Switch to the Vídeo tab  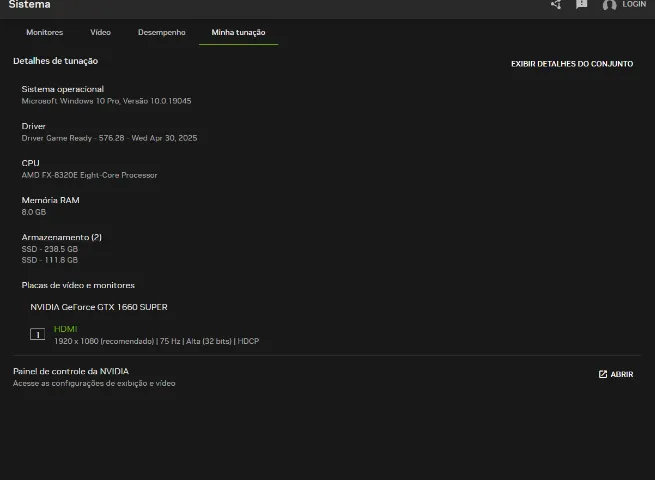101,32
